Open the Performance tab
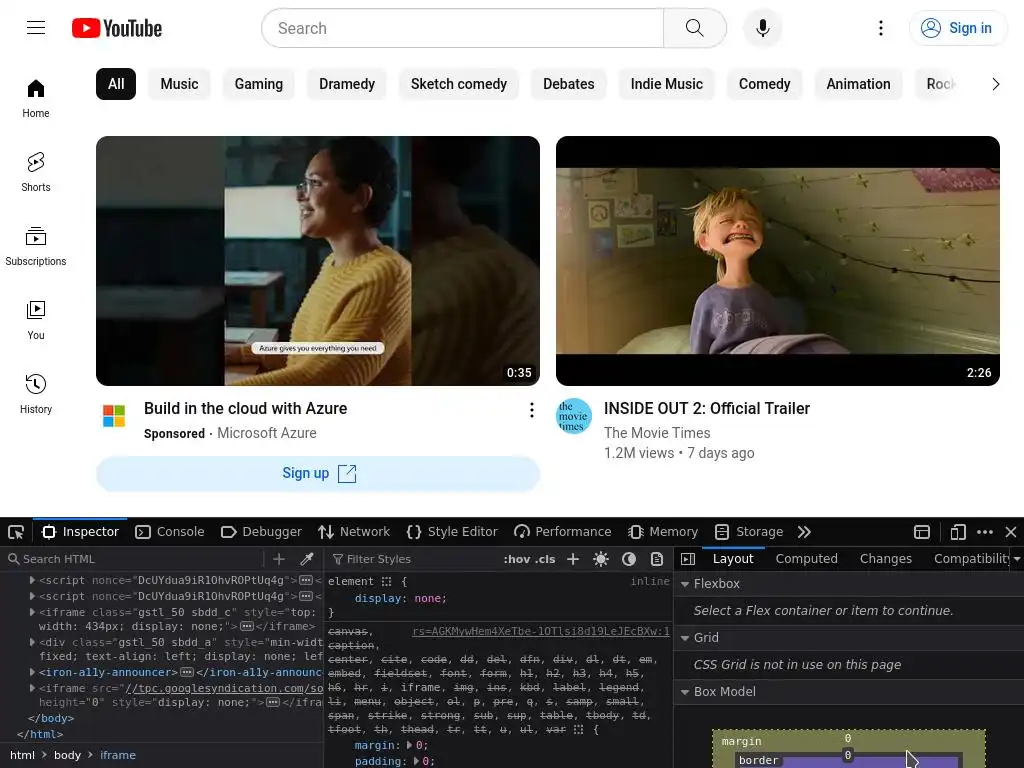The image size is (1024, 768). [563, 532]
